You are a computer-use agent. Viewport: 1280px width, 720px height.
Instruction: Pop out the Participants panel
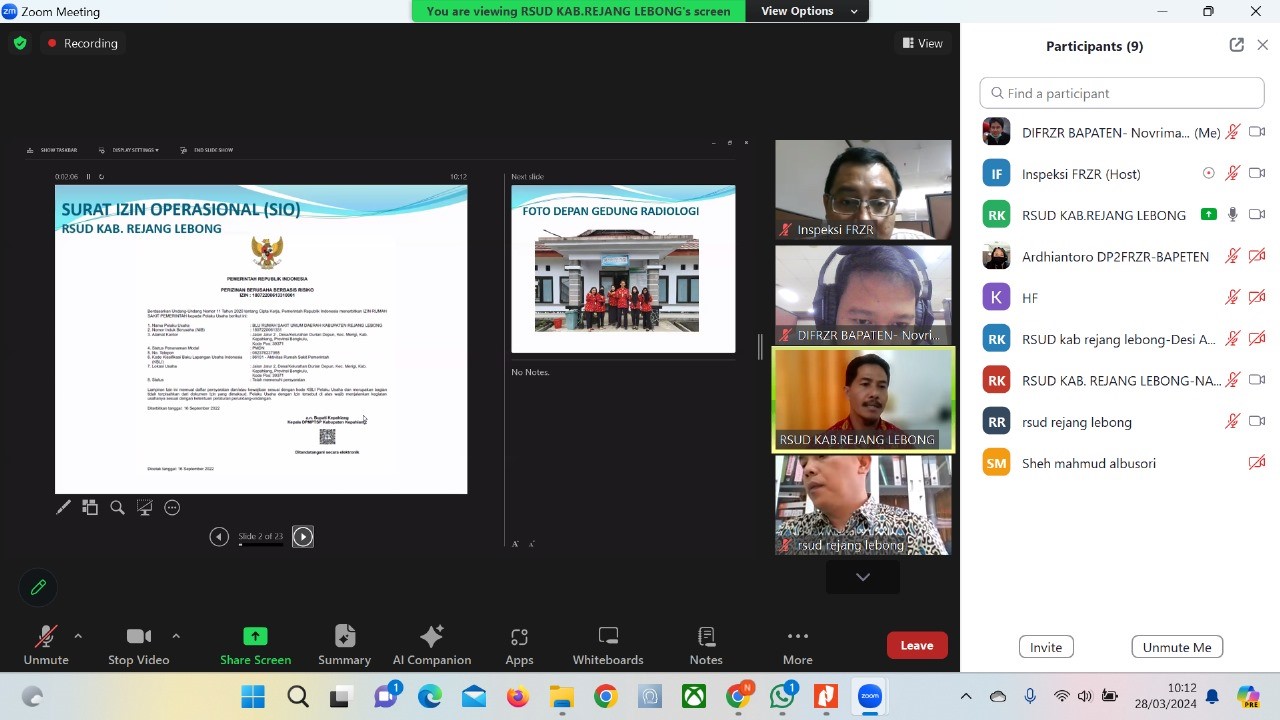pyautogui.click(x=1237, y=45)
